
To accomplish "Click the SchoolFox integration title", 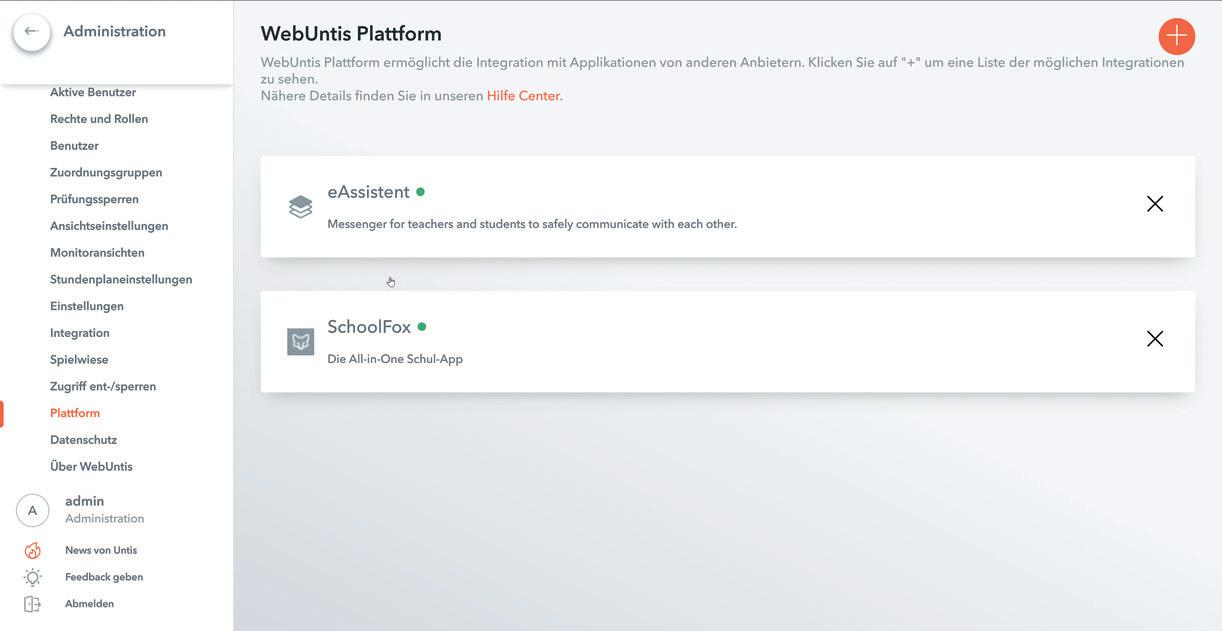I will coord(369,327).
